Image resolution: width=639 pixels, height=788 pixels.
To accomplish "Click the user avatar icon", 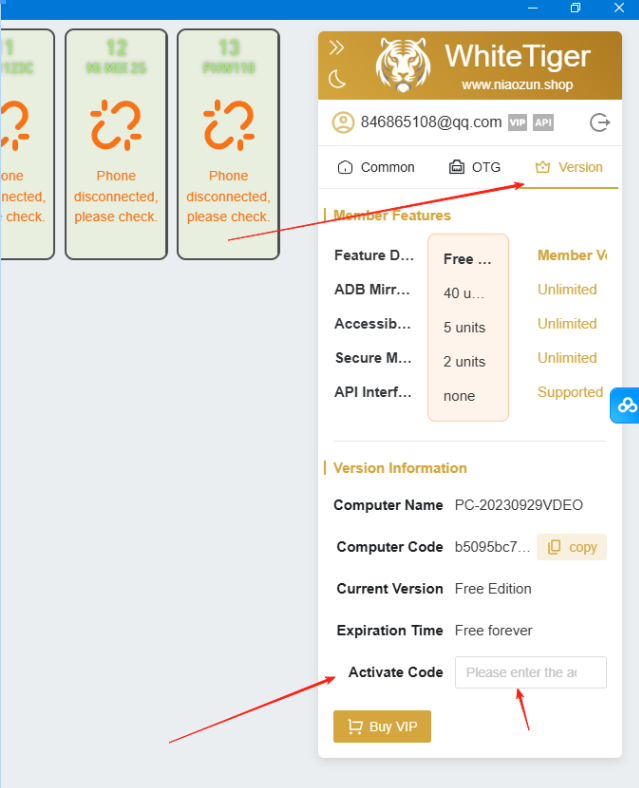I will coord(343,123).
